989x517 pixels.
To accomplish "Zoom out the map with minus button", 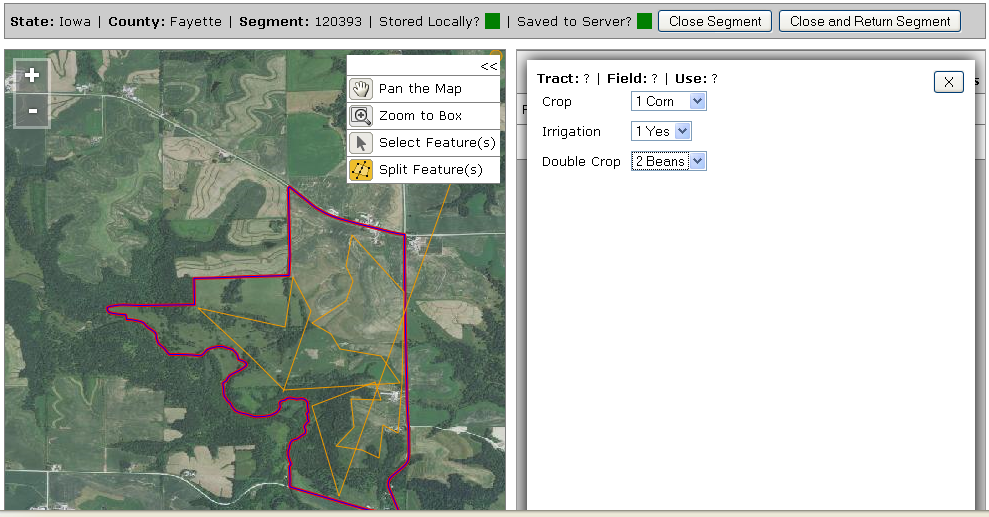I will point(32,111).
